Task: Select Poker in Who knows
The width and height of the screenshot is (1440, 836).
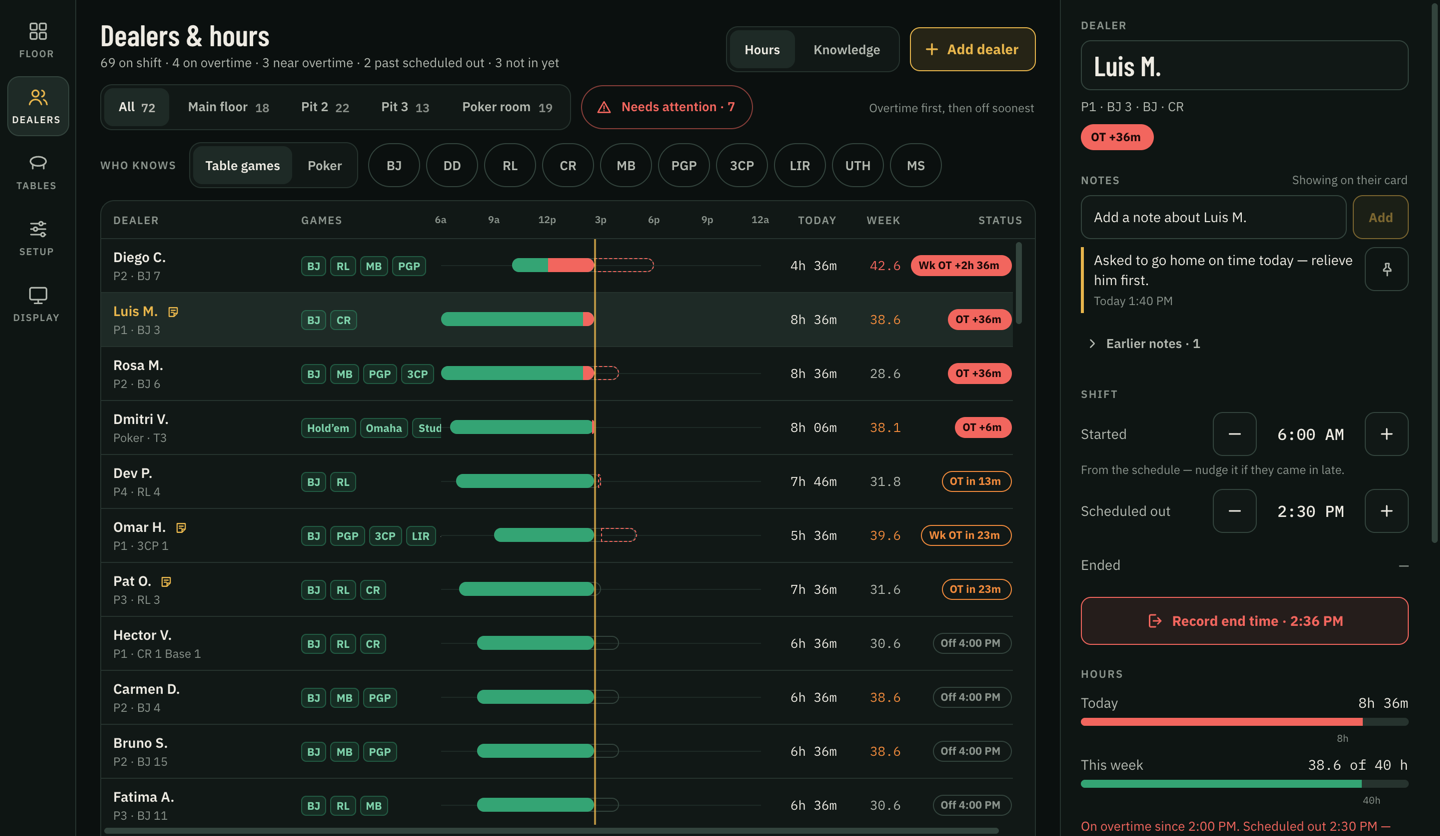Action: (324, 166)
